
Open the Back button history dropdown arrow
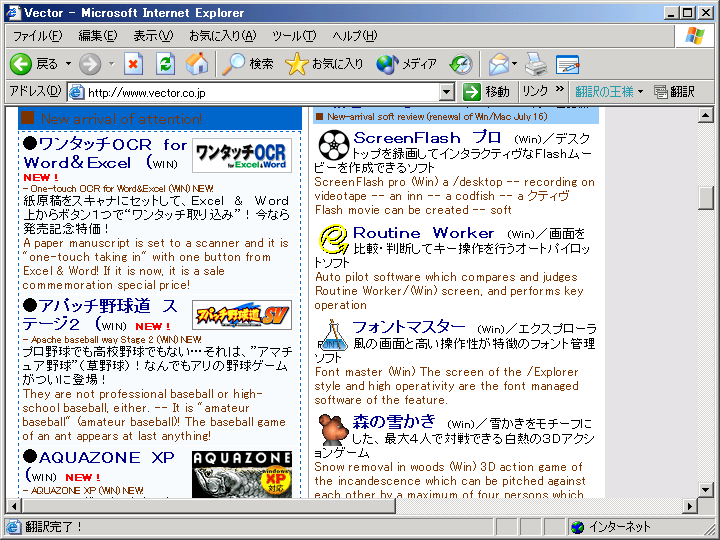coord(68,64)
